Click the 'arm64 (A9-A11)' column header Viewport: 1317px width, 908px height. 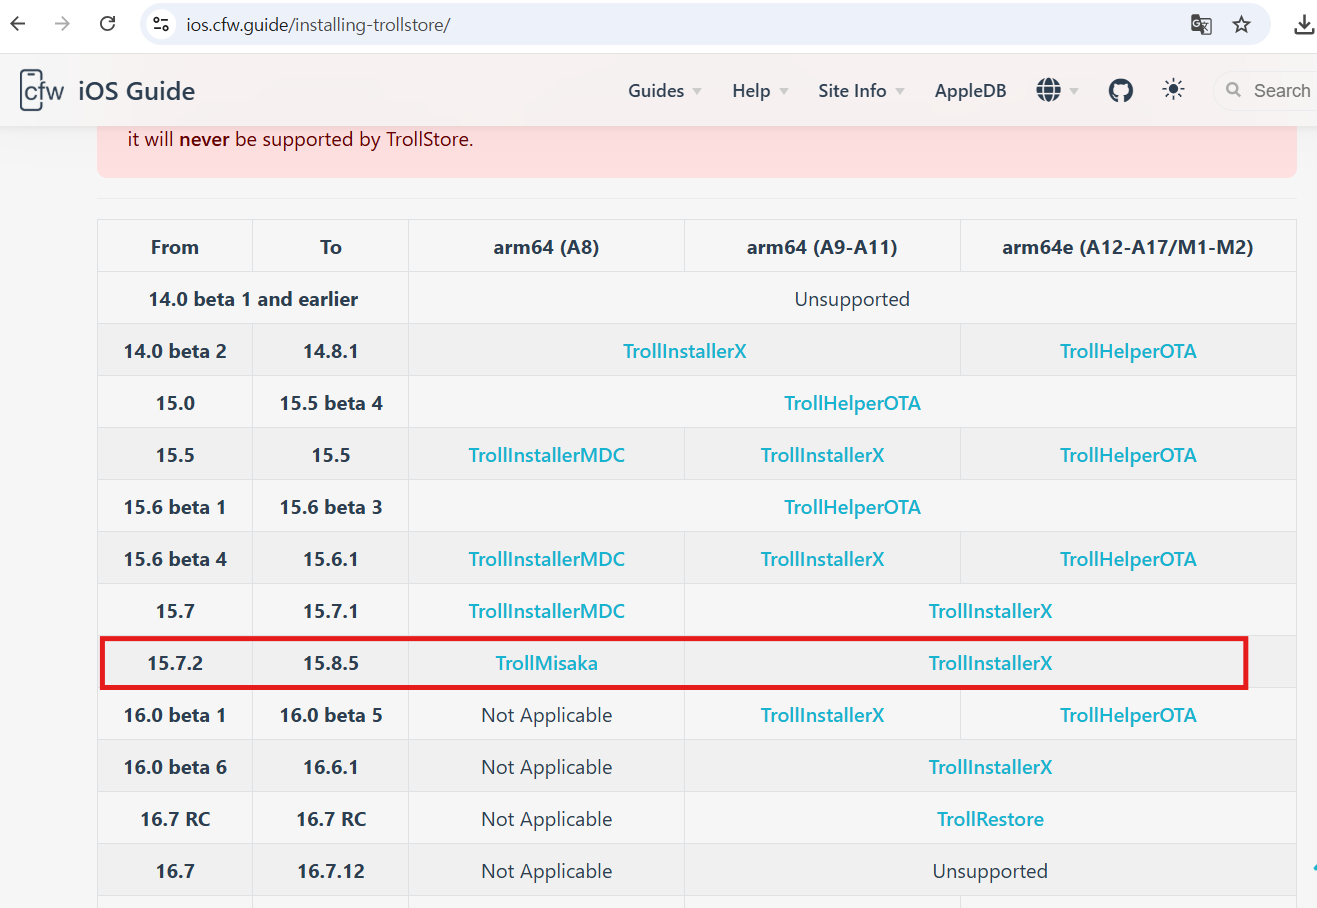[822, 247]
